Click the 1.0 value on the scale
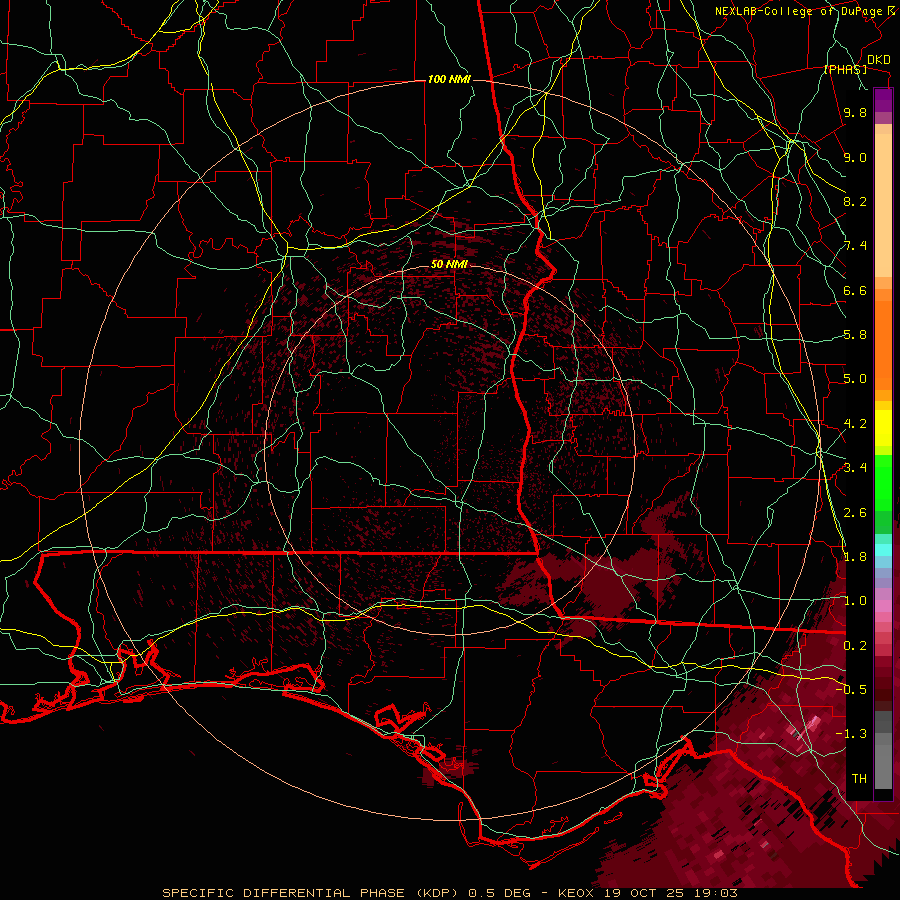Screen dimensions: 900x900 coord(855,601)
